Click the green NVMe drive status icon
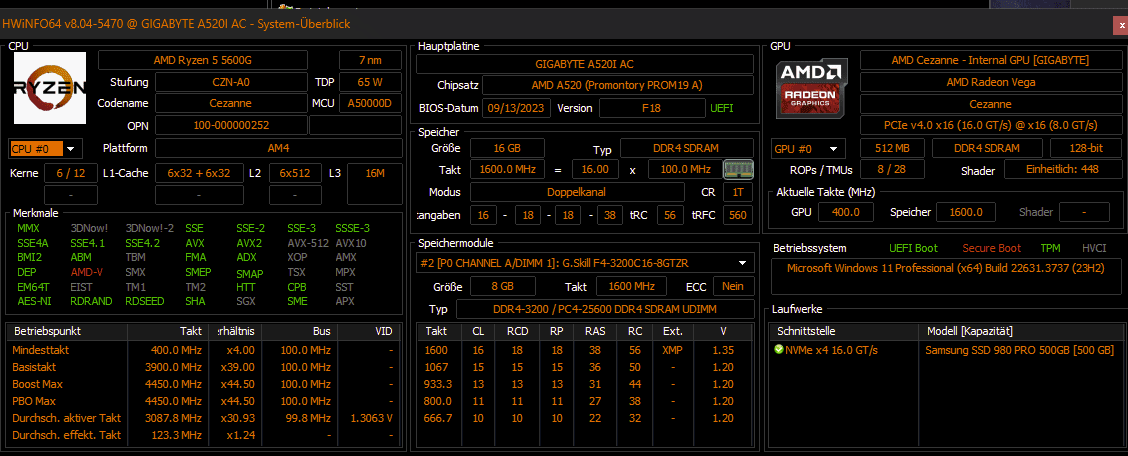 click(x=778, y=350)
